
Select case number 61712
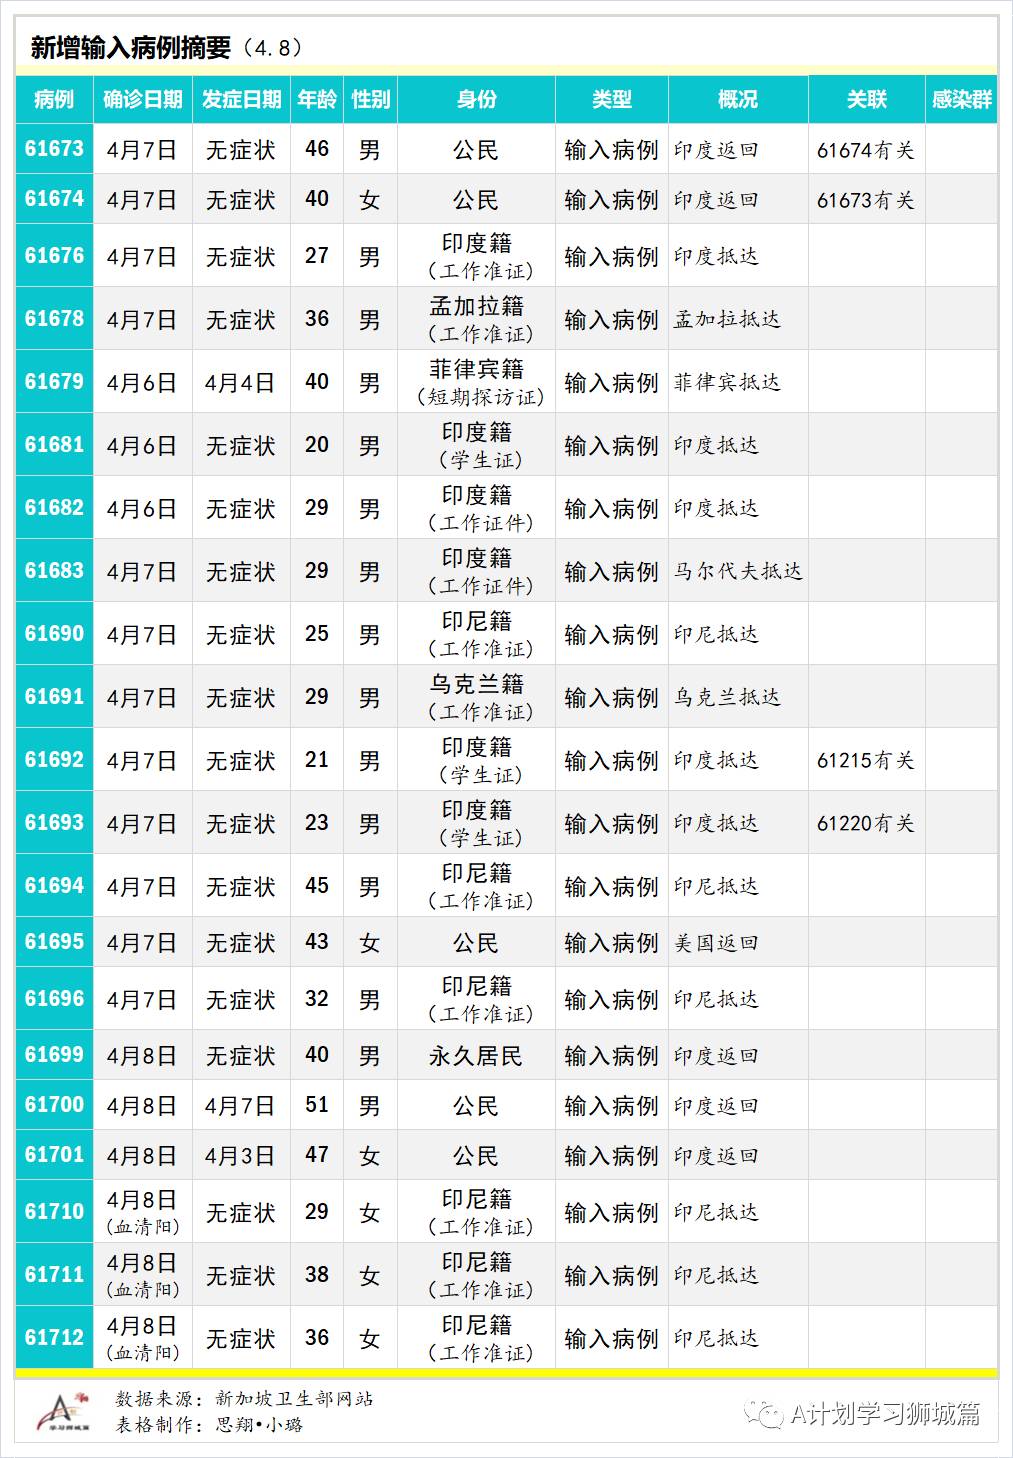pos(52,1336)
